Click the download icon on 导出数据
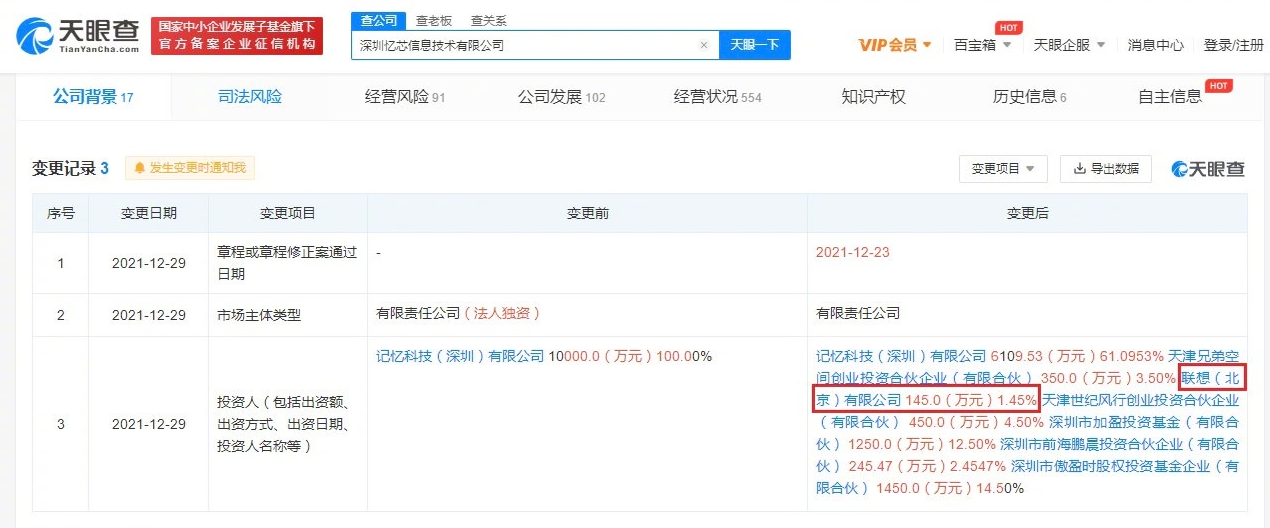The height and width of the screenshot is (528, 1270). click(1079, 169)
